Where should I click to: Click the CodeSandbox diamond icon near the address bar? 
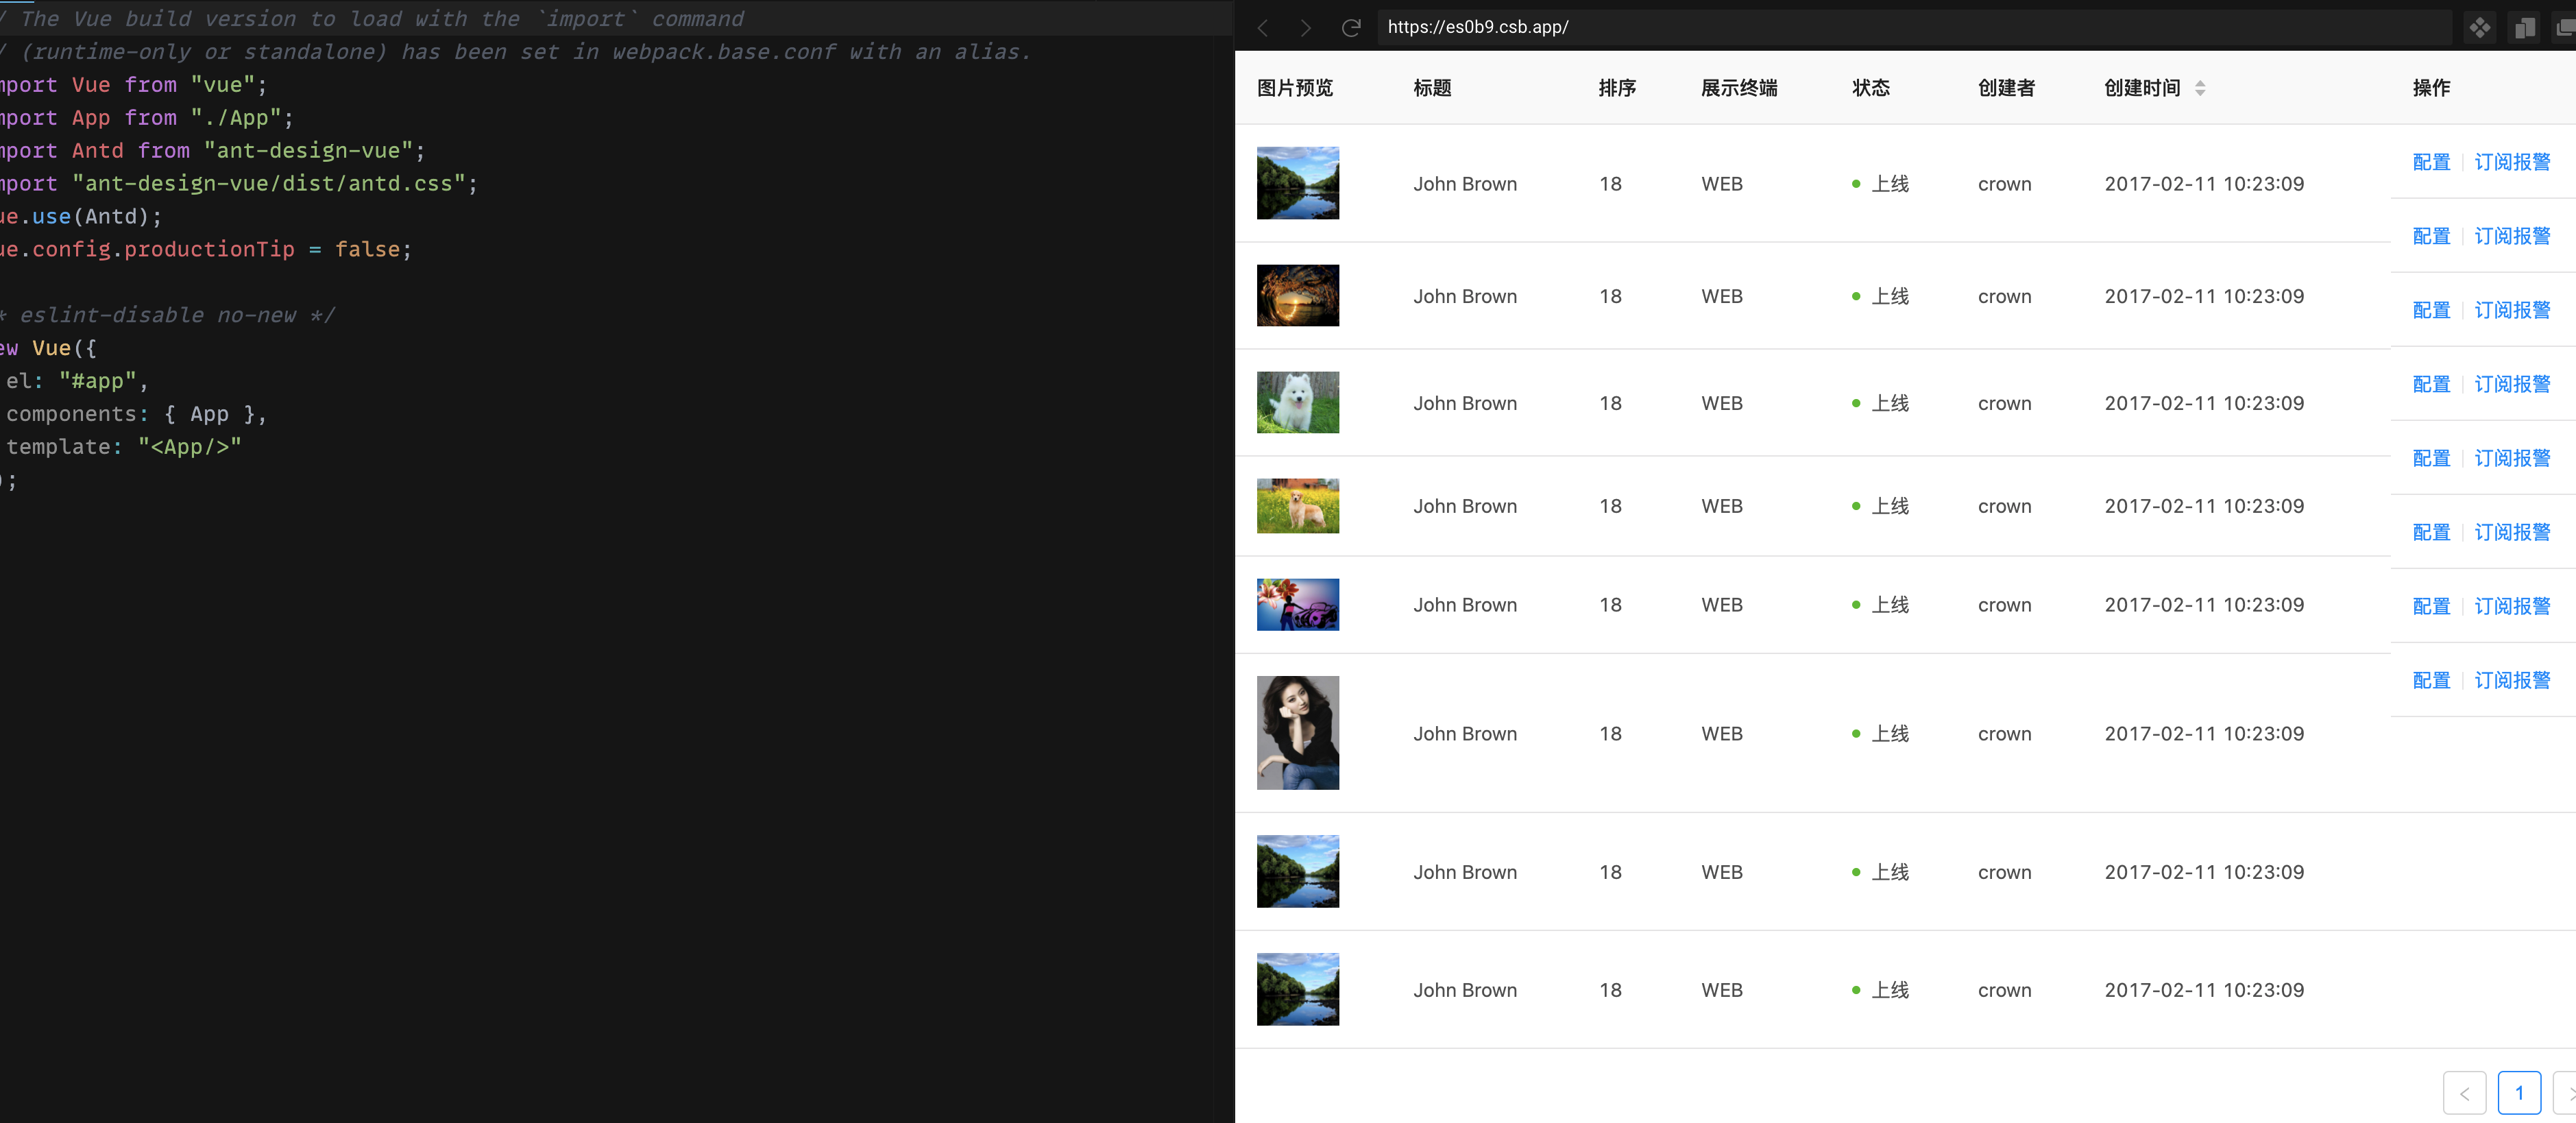2481,27
